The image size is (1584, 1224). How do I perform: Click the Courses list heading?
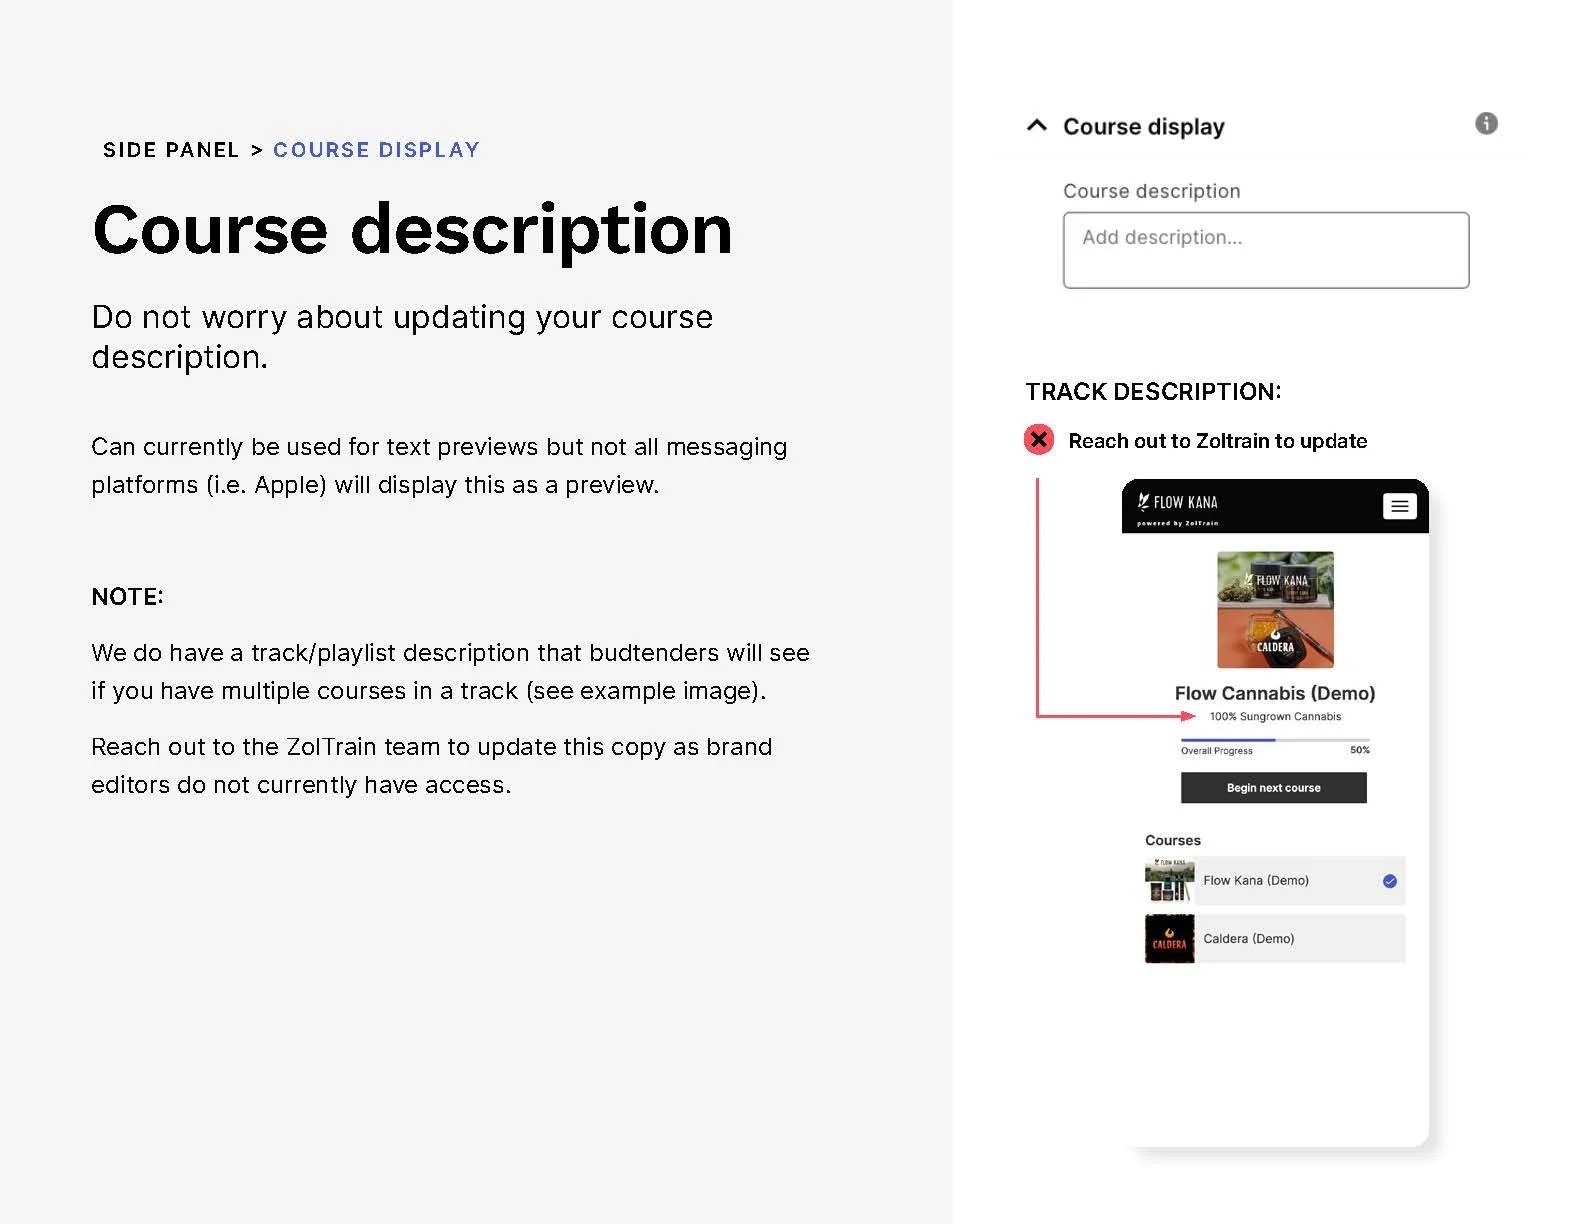click(1172, 840)
